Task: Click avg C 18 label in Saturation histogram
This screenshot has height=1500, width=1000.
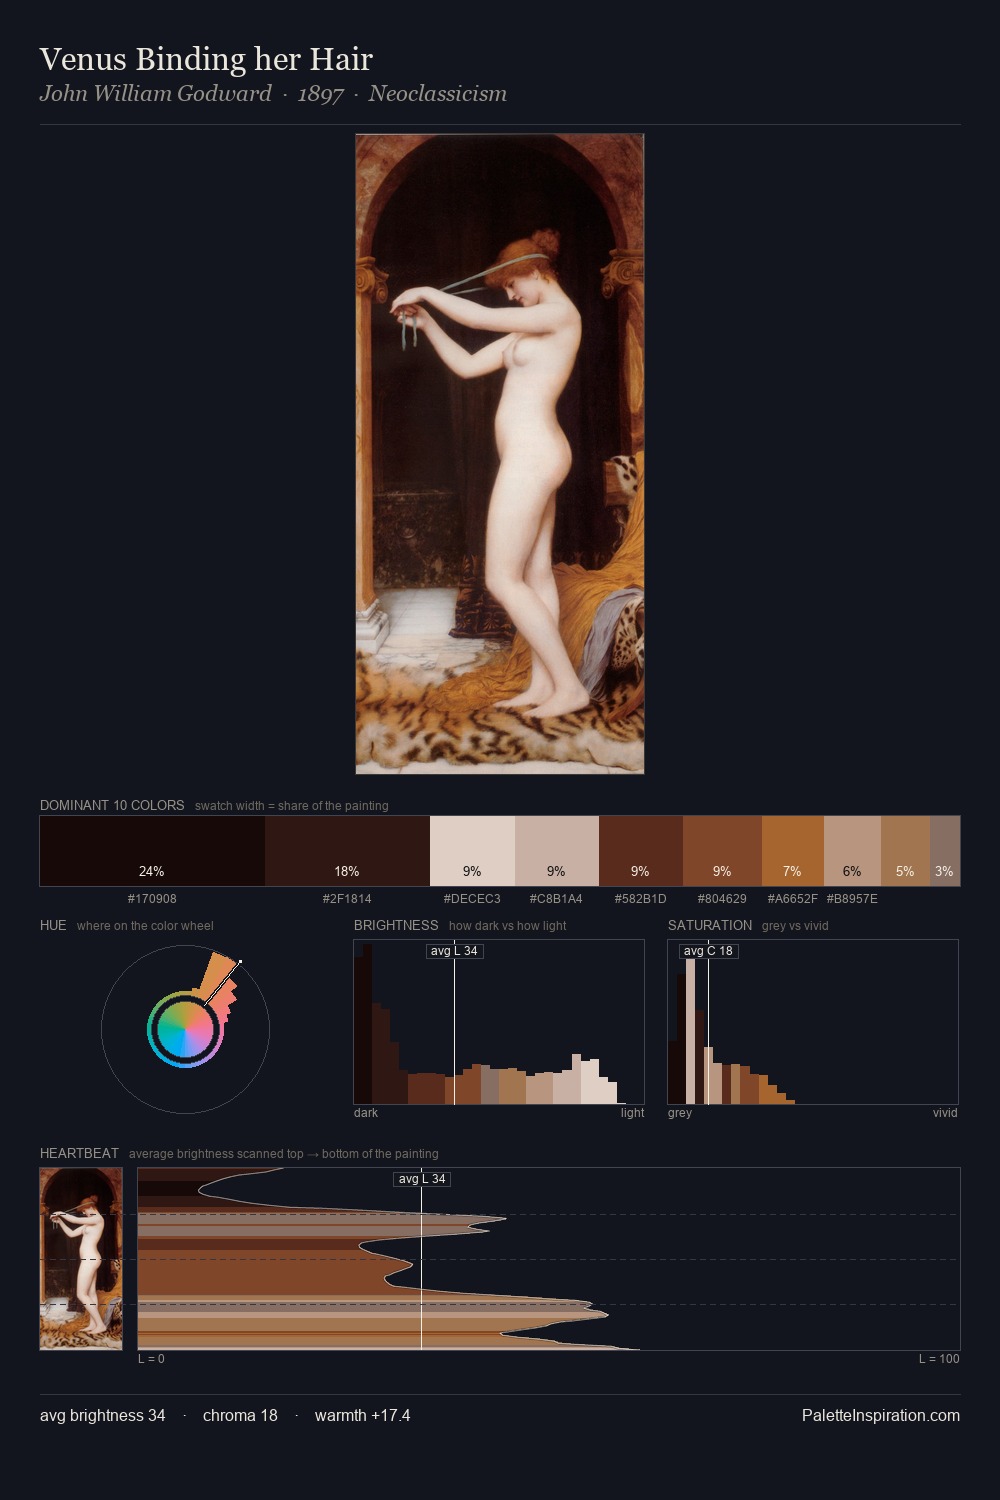Action: 709,951
